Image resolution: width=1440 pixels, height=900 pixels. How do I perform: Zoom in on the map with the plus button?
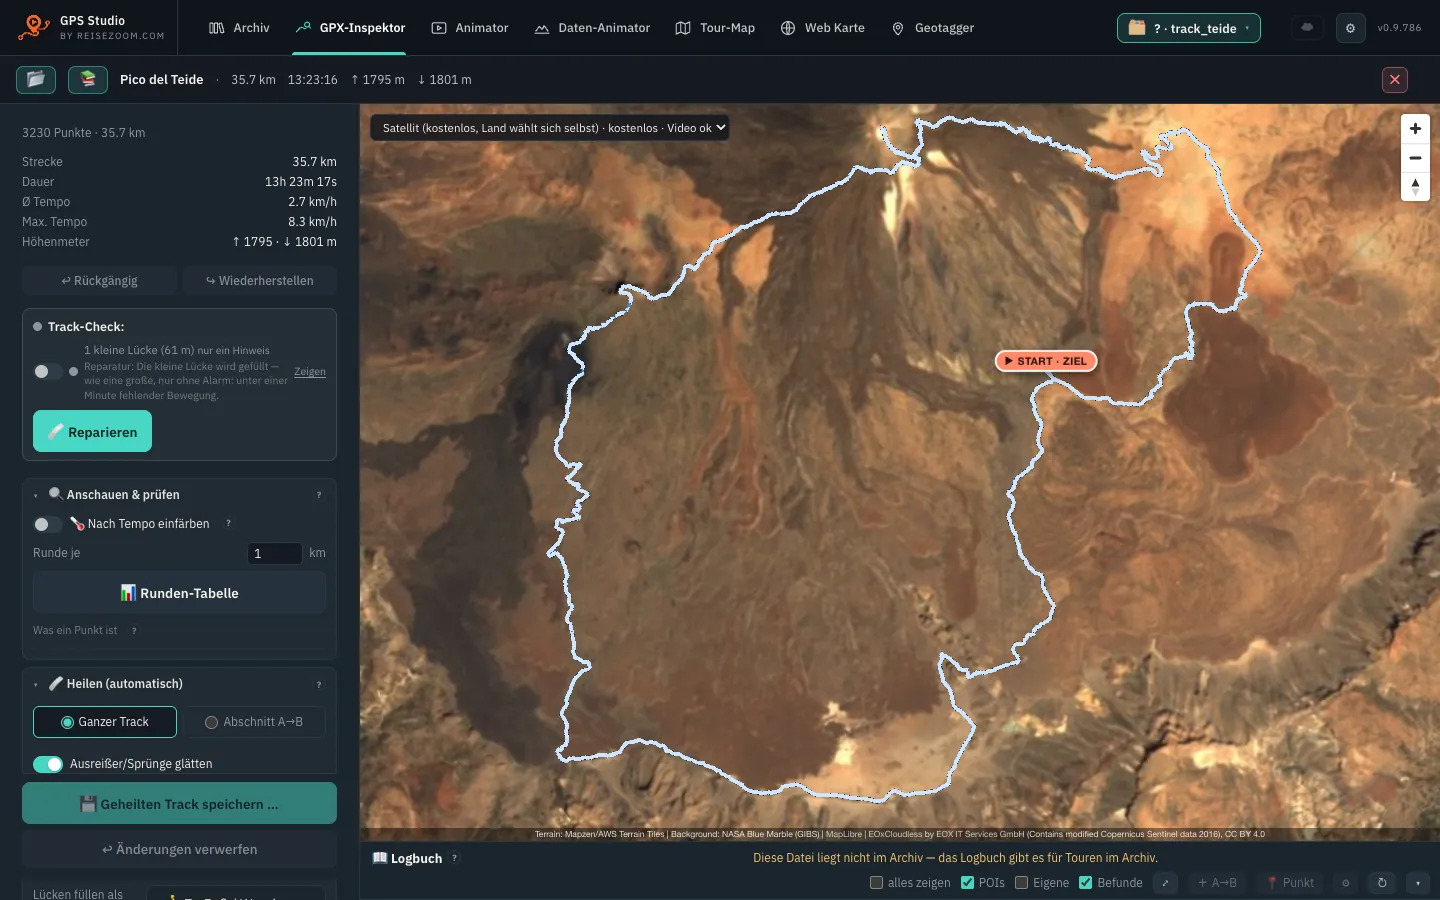1415,128
